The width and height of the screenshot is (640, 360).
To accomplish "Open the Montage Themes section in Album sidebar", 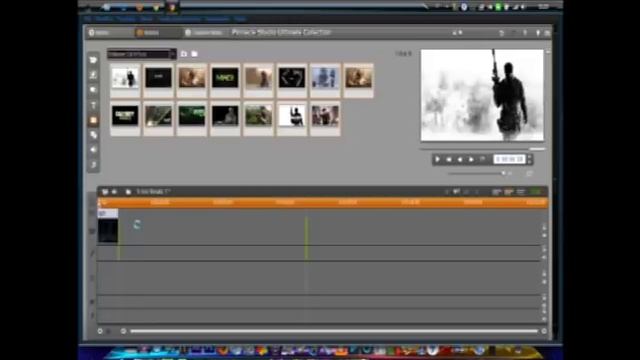I will pyautogui.click(x=93, y=90).
